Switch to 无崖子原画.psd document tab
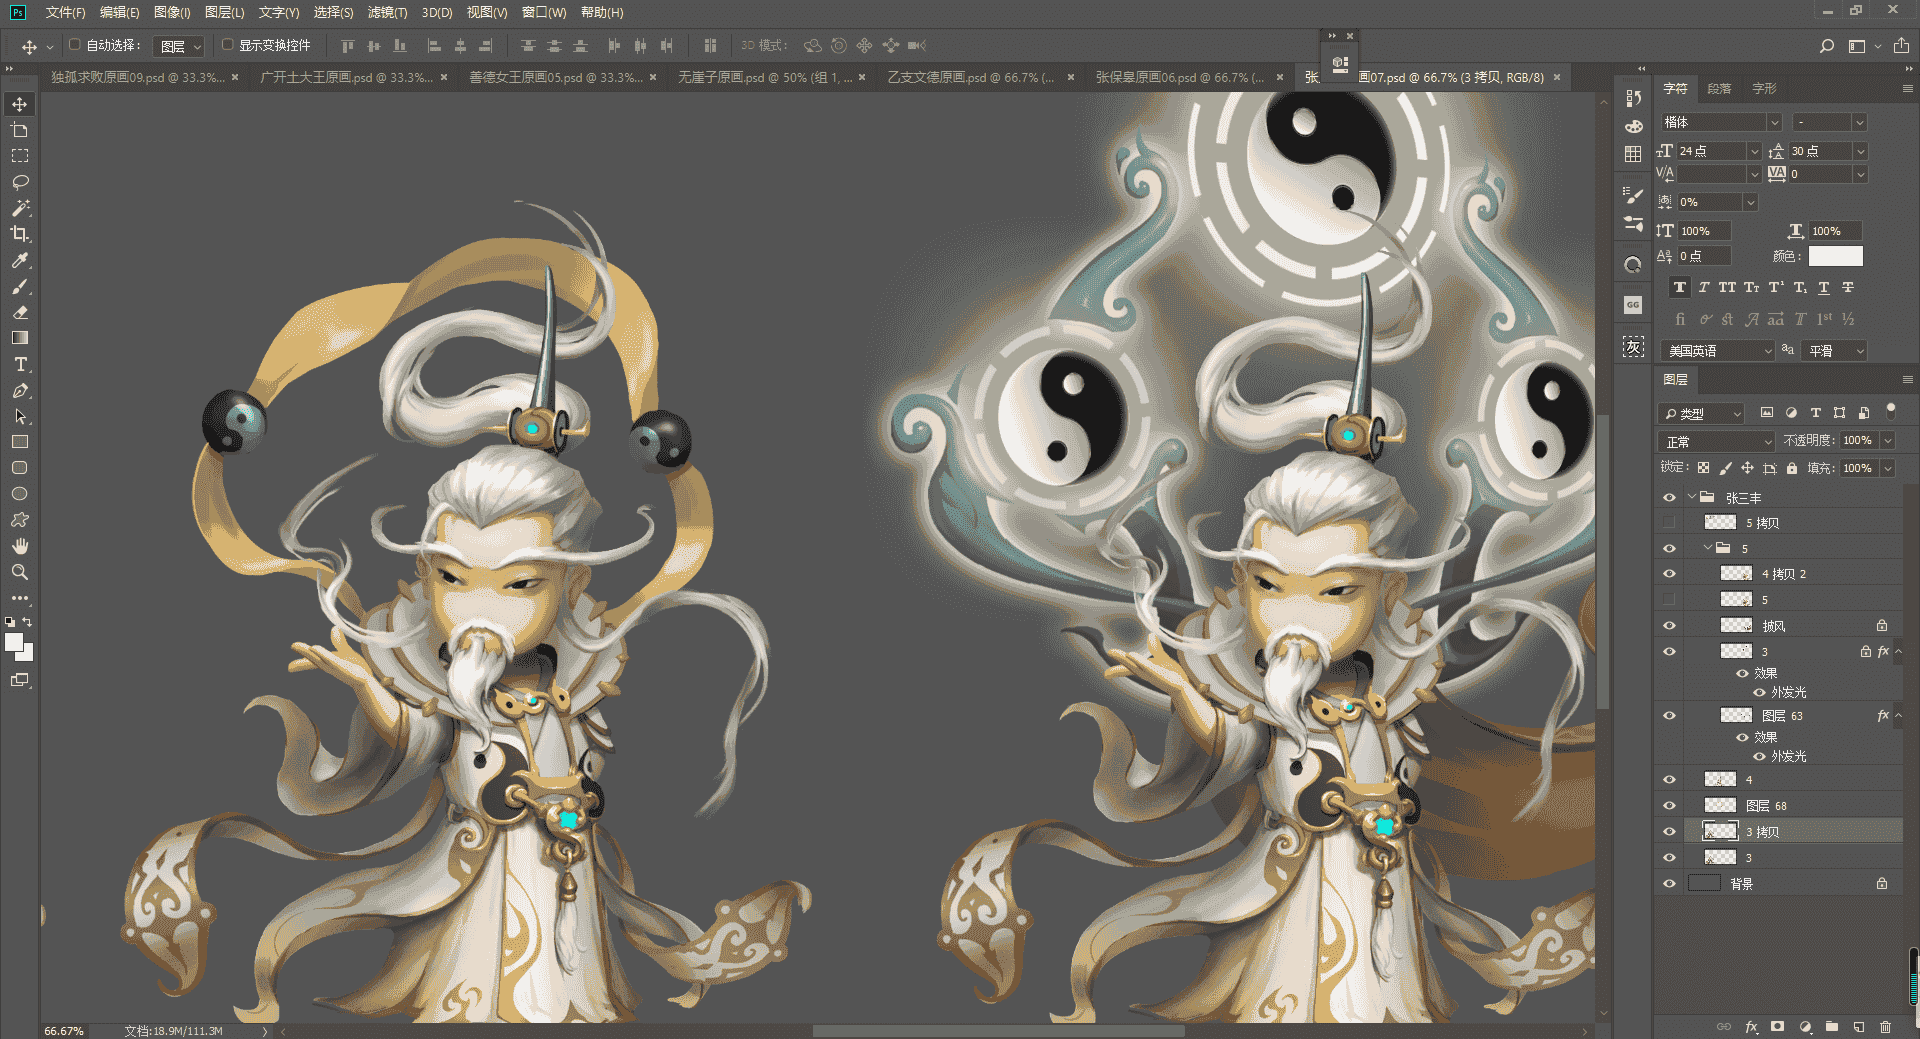The height and width of the screenshot is (1039, 1920). click(x=765, y=77)
